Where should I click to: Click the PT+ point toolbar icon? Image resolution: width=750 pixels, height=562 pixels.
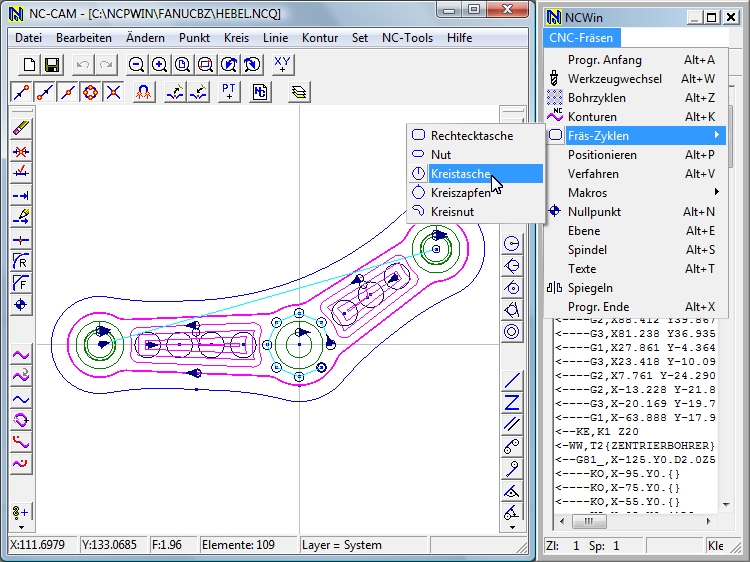(230, 92)
